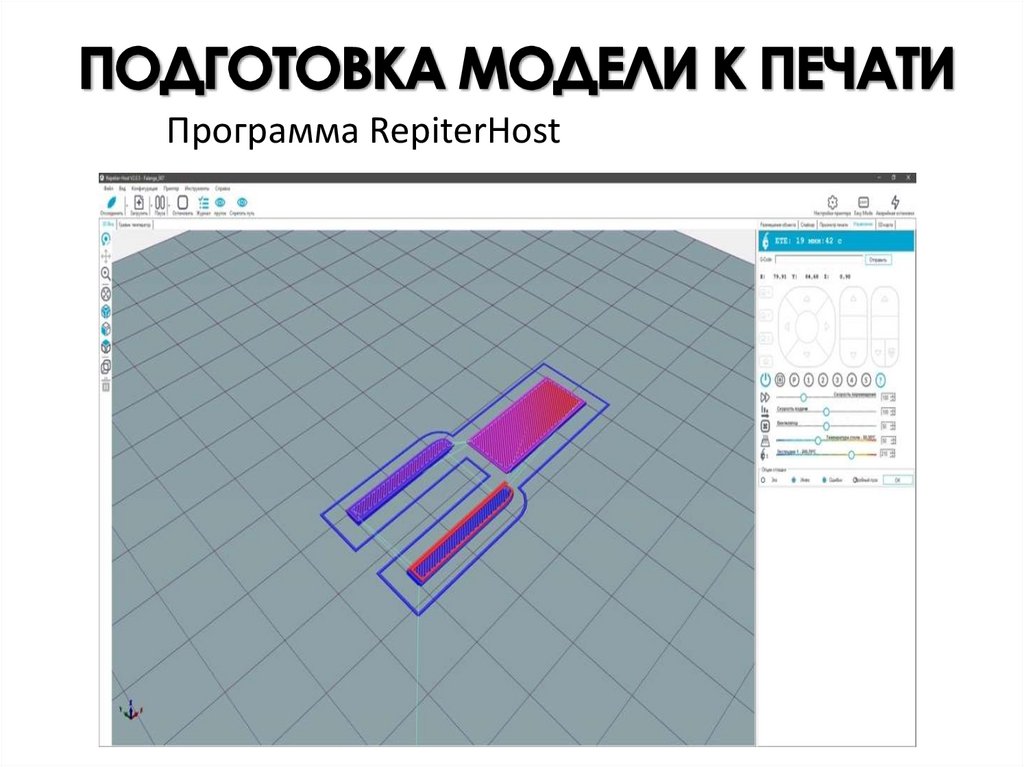This screenshot has height=767, width=1024.
Task: Click the Connect (Отсоединить) toolbar icon
Action: click(x=112, y=203)
